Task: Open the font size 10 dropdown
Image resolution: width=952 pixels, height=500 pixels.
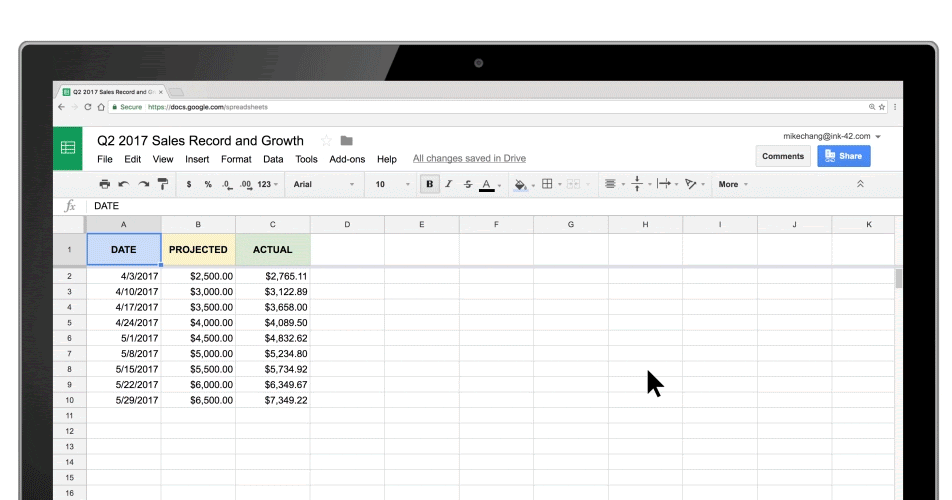Action: pos(392,184)
